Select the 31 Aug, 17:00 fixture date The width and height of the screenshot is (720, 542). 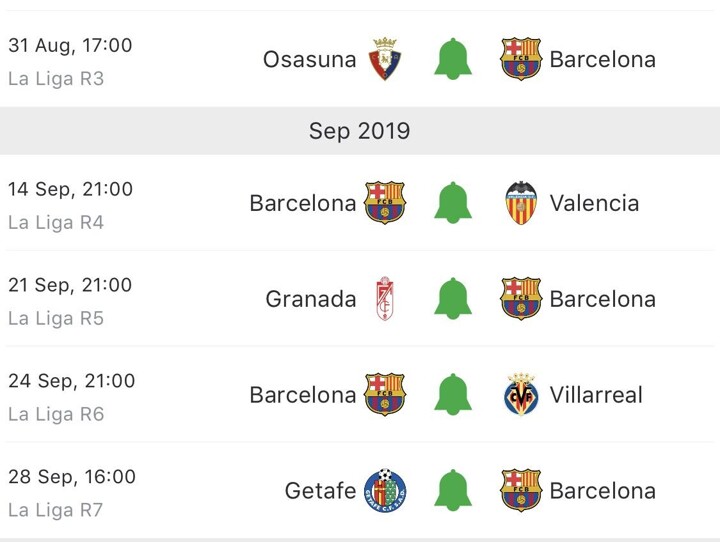coord(70,45)
